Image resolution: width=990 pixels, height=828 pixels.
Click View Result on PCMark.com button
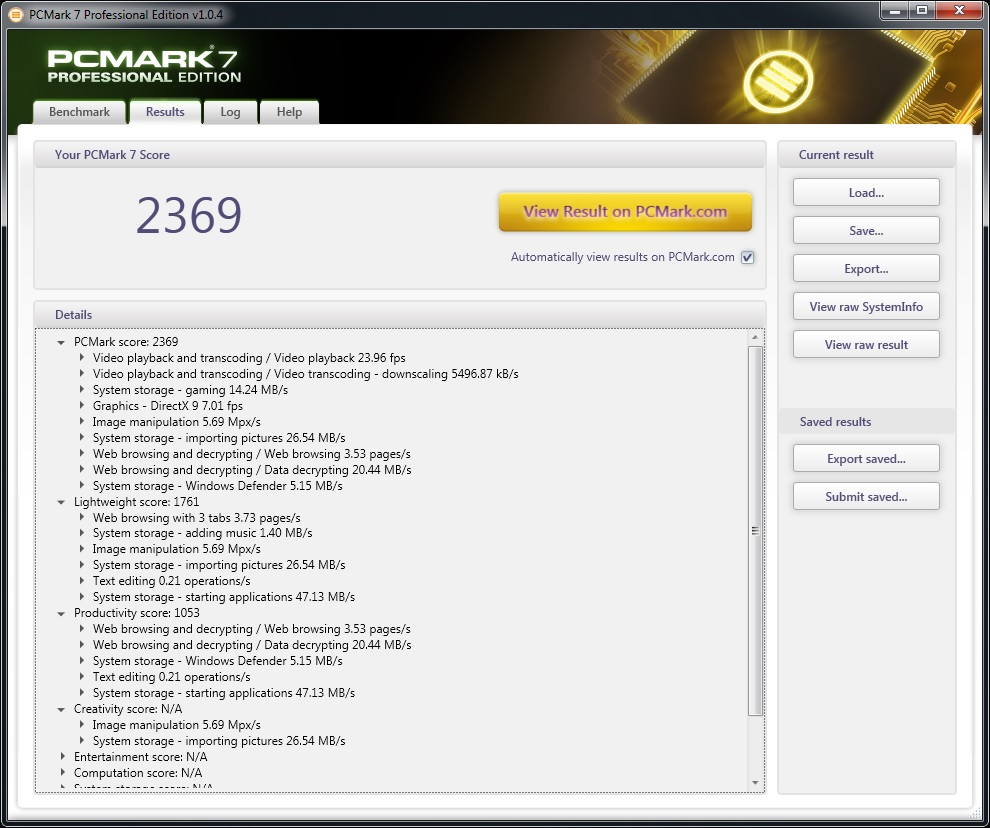[x=625, y=212]
